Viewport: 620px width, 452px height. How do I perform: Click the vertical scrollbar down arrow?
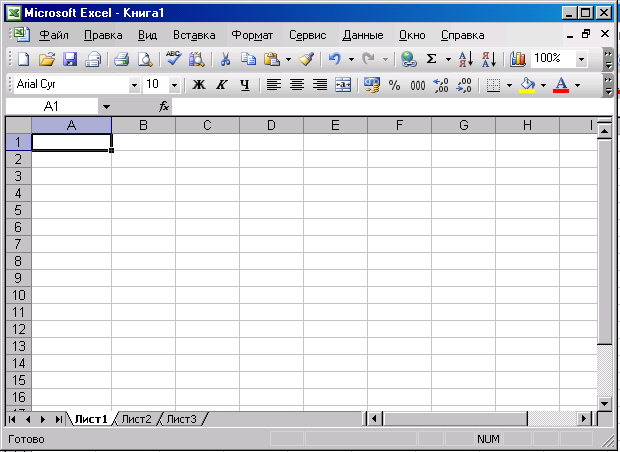(604, 404)
